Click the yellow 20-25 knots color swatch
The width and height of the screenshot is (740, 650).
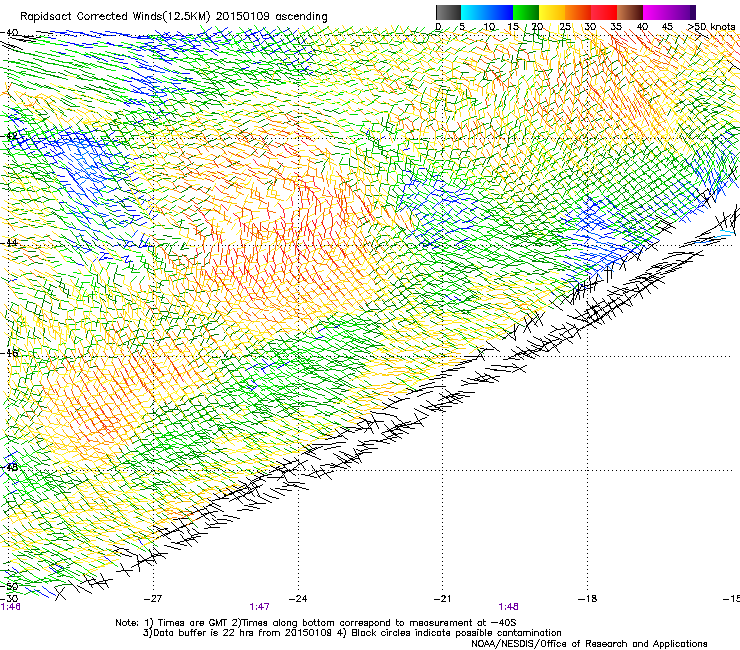(x=552, y=12)
